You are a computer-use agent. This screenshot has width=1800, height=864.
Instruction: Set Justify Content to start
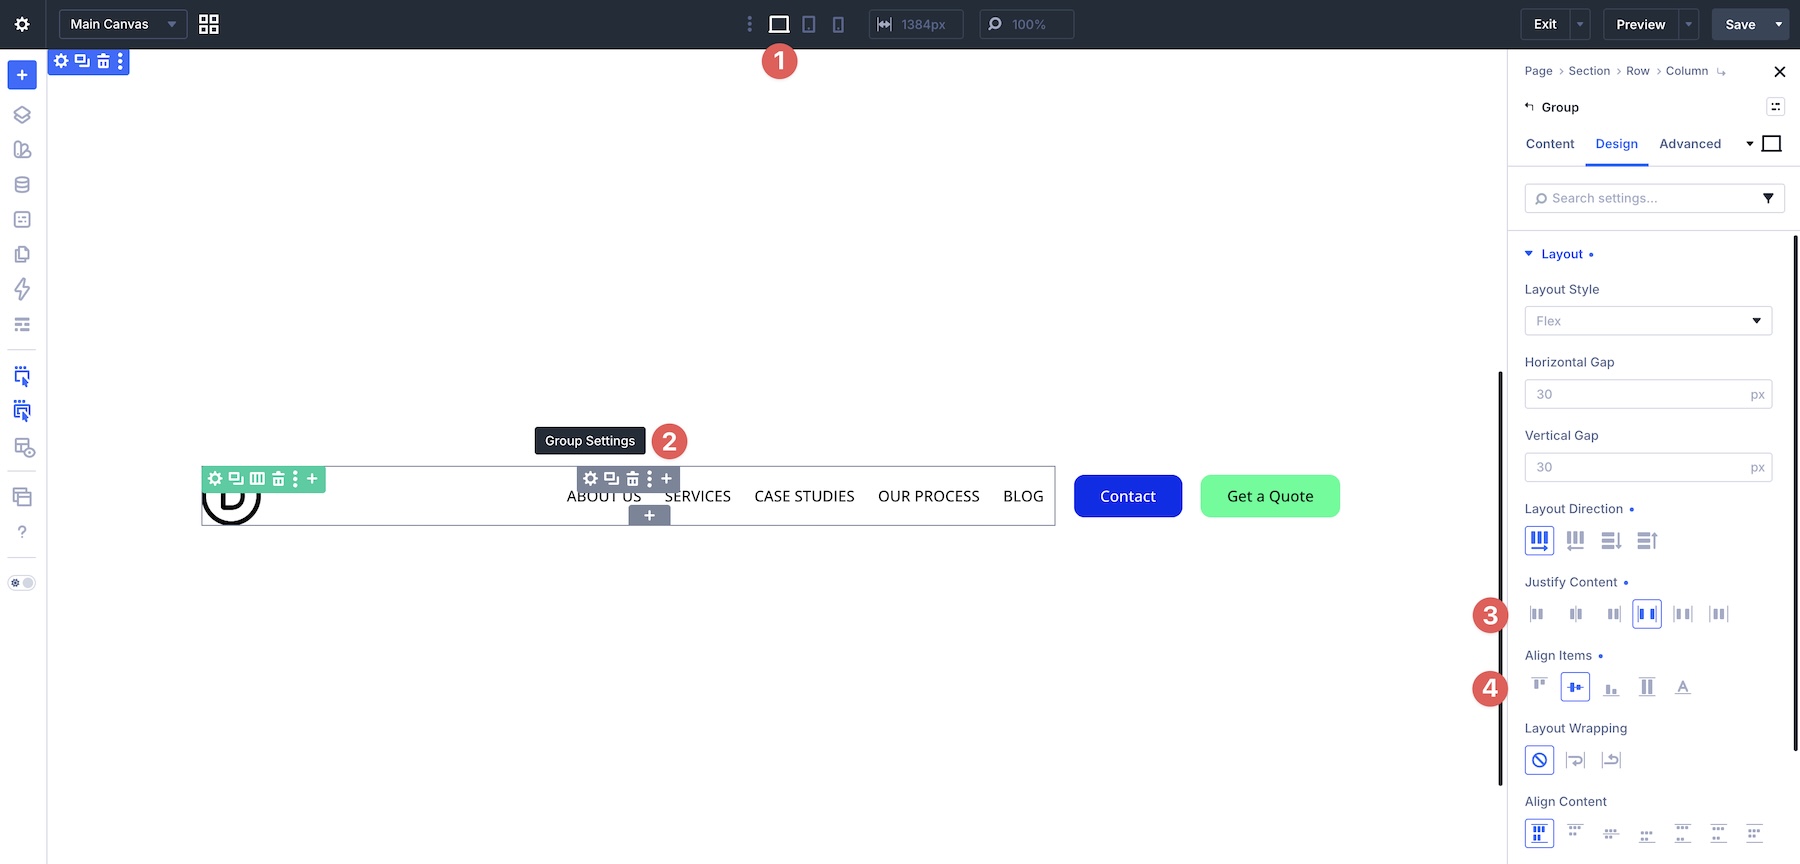tap(1539, 614)
